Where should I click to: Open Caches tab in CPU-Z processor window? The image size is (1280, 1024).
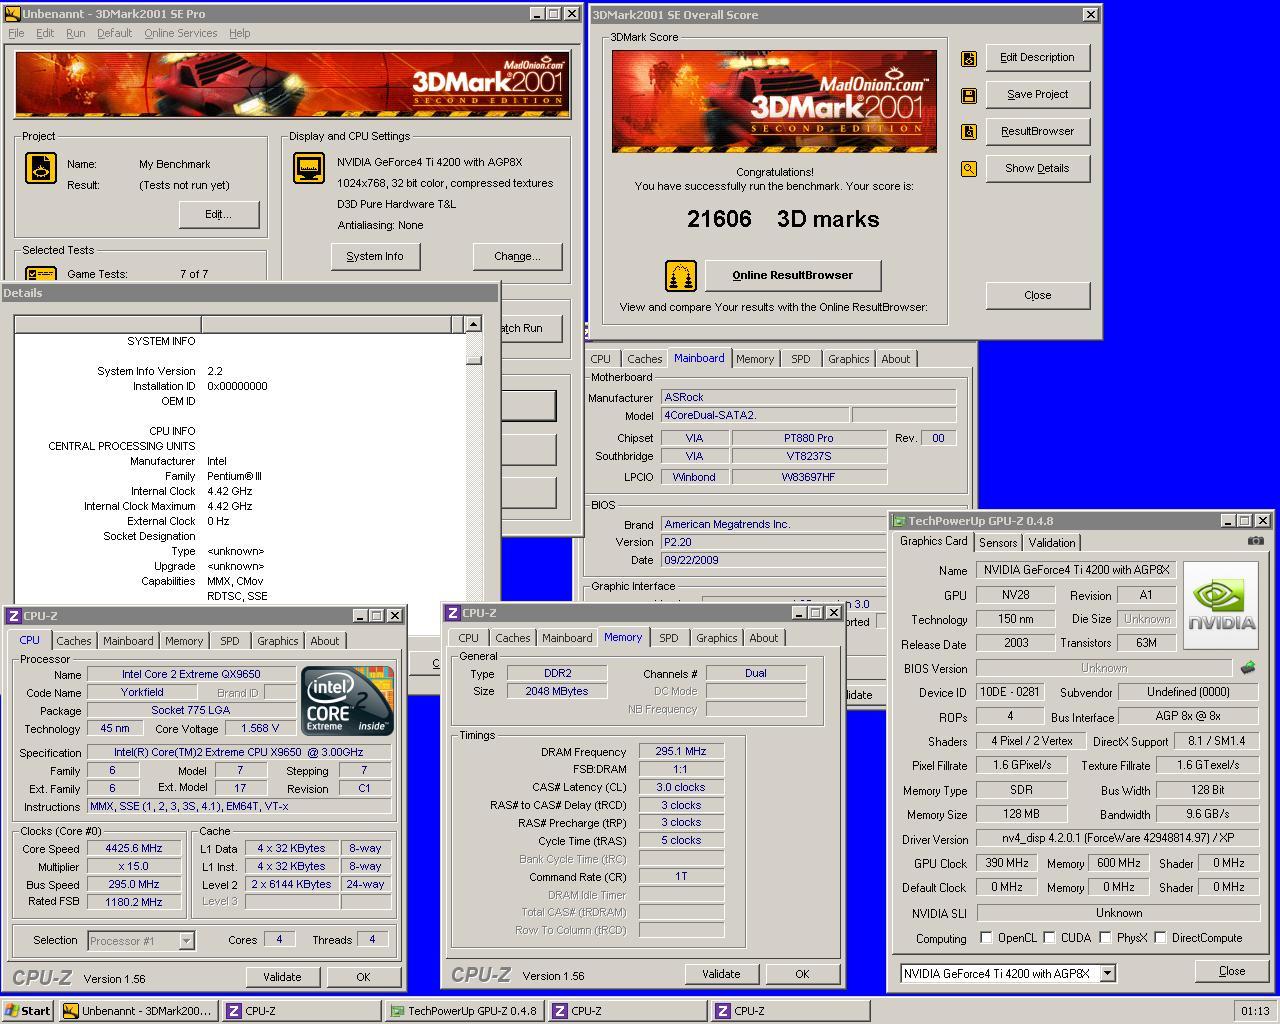74,641
